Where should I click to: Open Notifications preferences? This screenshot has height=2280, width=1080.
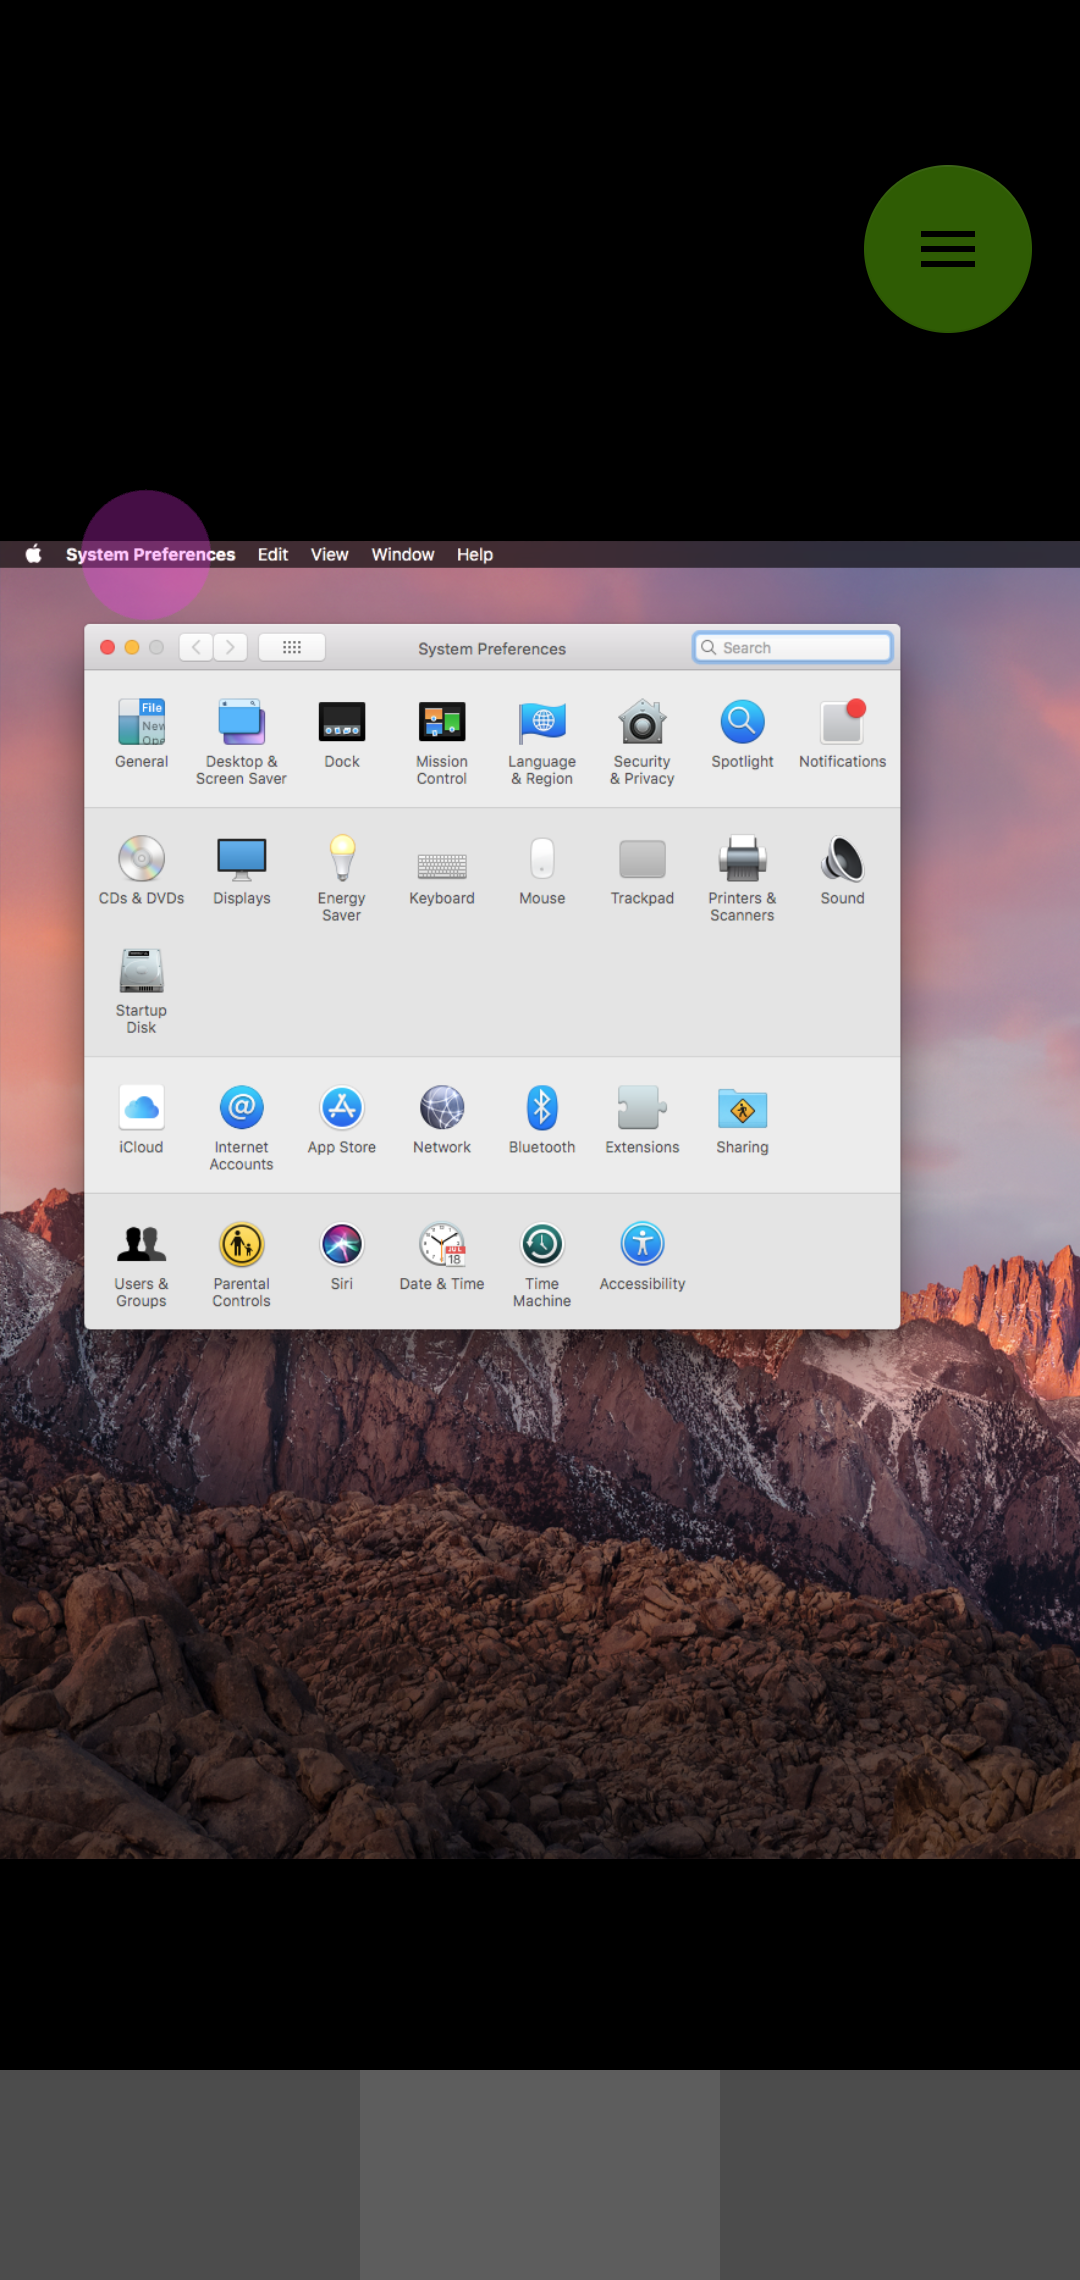coord(842,733)
